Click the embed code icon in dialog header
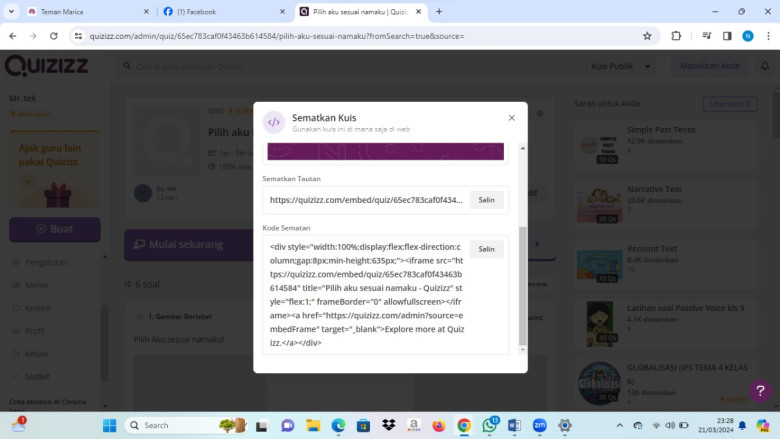The height and width of the screenshot is (439, 780). (x=274, y=122)
